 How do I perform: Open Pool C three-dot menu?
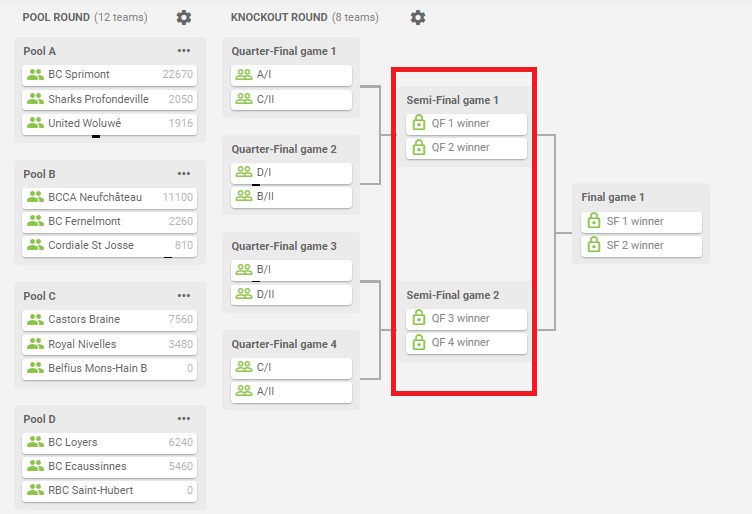(x=184, y=295)
